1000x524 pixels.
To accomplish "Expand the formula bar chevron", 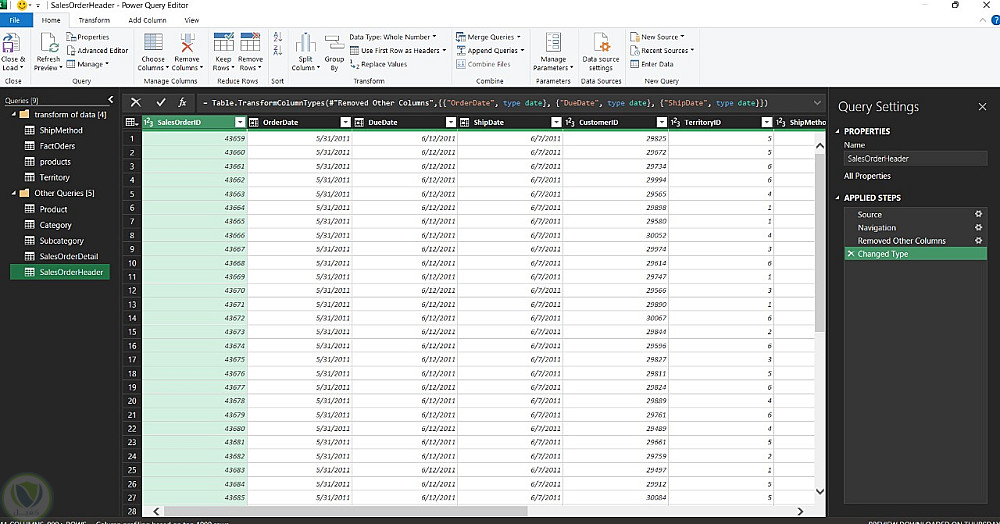I will (x=817, y=103).
